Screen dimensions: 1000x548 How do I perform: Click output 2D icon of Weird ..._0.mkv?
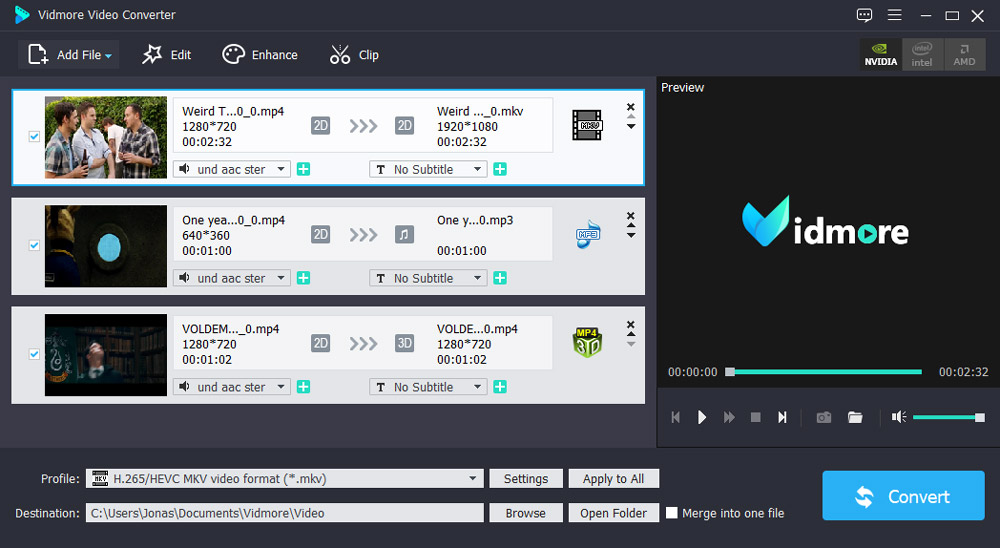pyautogui.click(x=404, y=126)
